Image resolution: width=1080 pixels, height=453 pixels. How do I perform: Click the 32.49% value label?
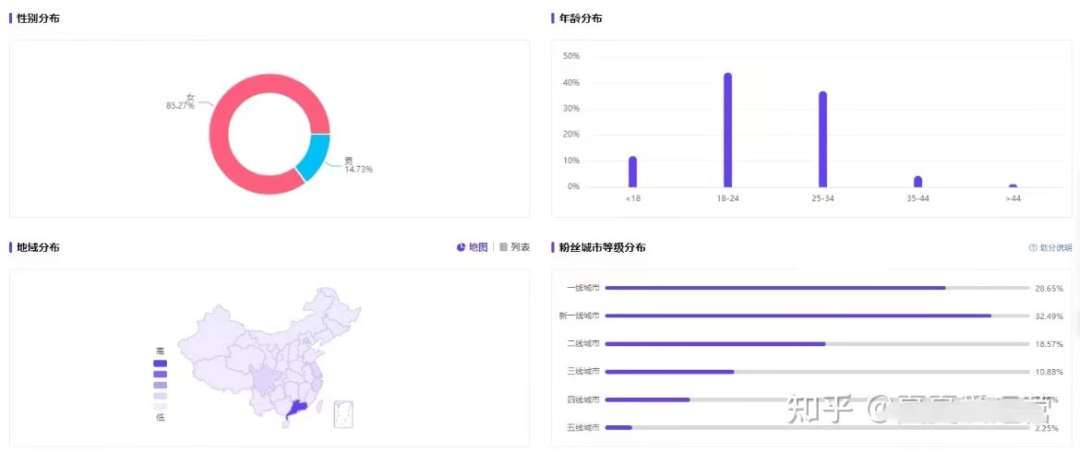[1049, 316]
